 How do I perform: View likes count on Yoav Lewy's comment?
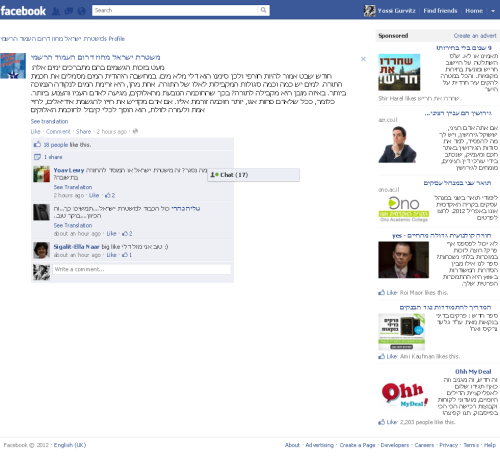click(110, 195)
